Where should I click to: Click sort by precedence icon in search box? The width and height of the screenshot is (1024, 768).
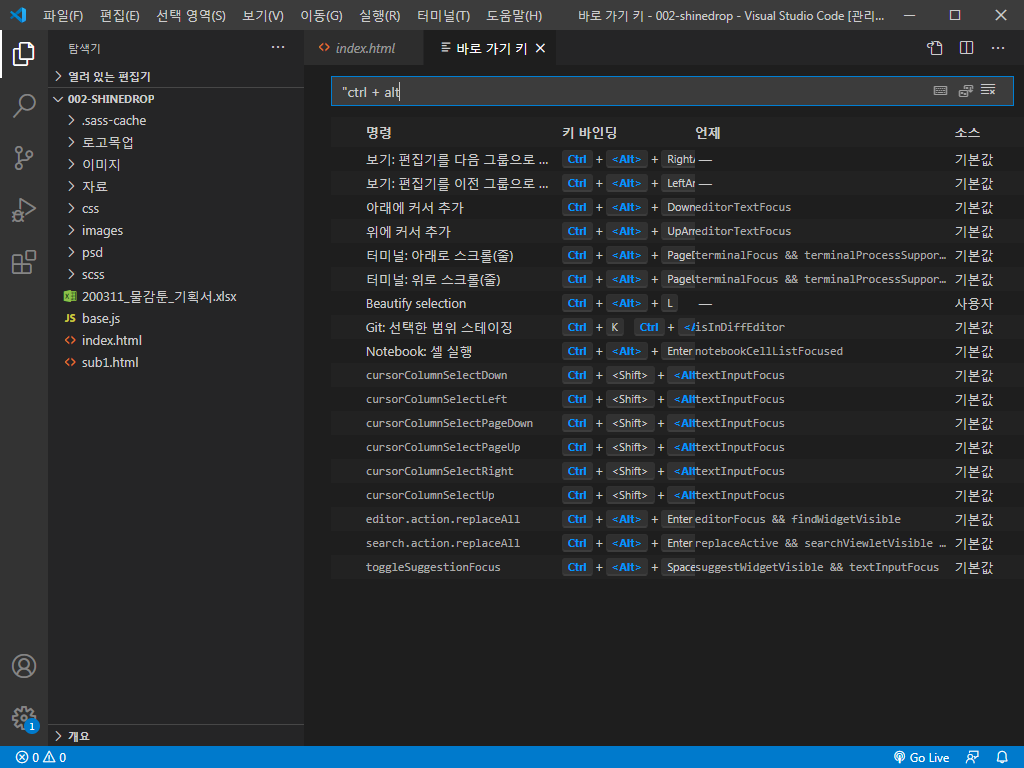[965, 91]
